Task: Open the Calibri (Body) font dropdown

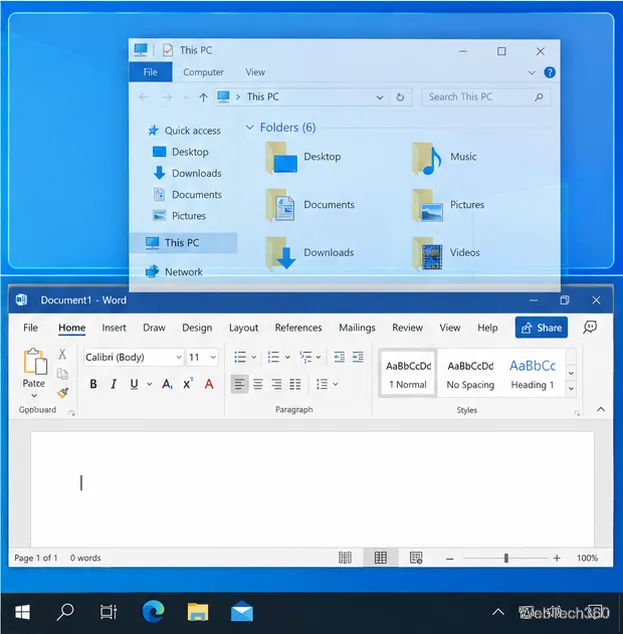Action: [x=134, y=357]
